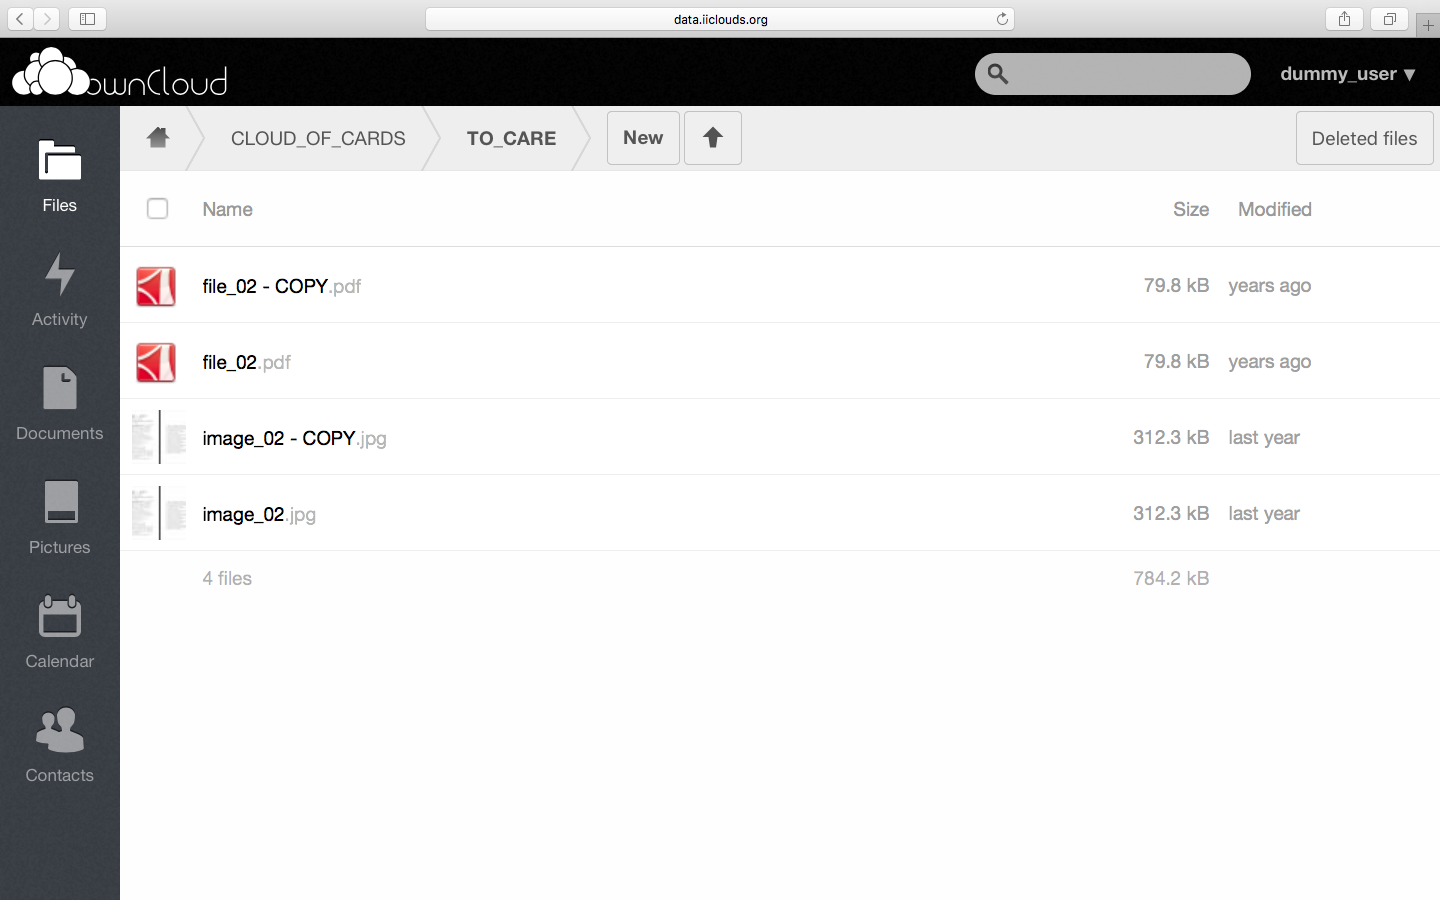Select the TO_CARE breadcrumb
The image size is (1440, 900).
511,138
